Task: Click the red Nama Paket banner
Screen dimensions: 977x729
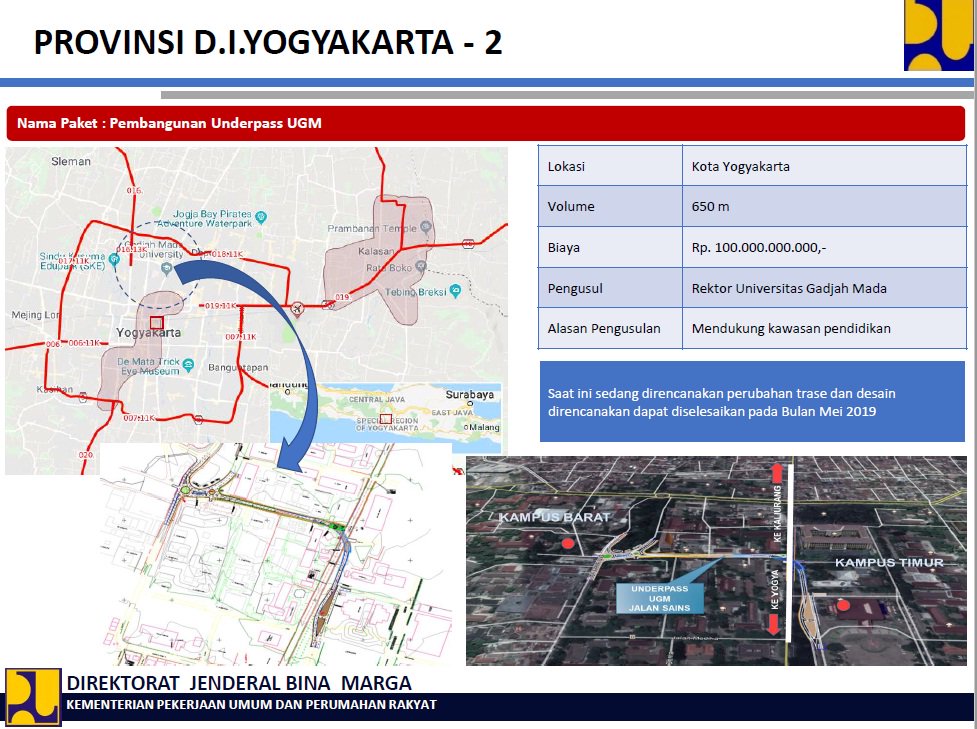Action: pos(485,123)
